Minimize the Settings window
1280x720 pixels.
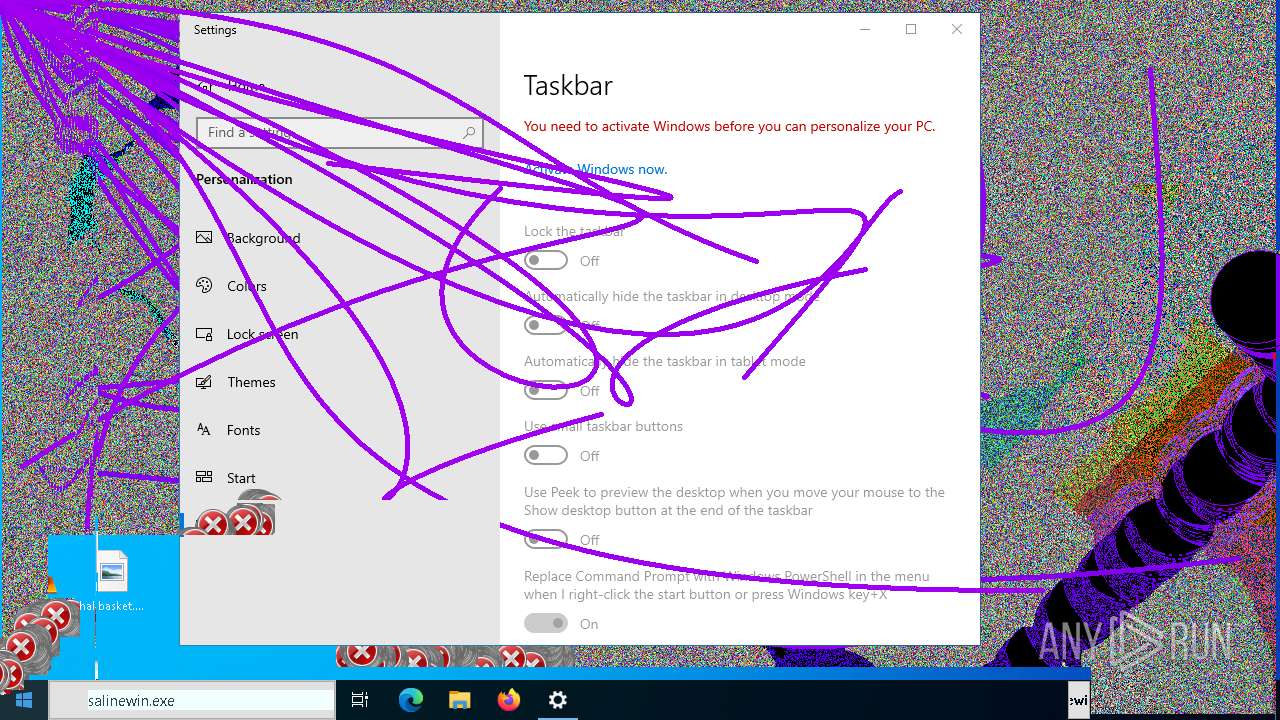coord(865,29)
